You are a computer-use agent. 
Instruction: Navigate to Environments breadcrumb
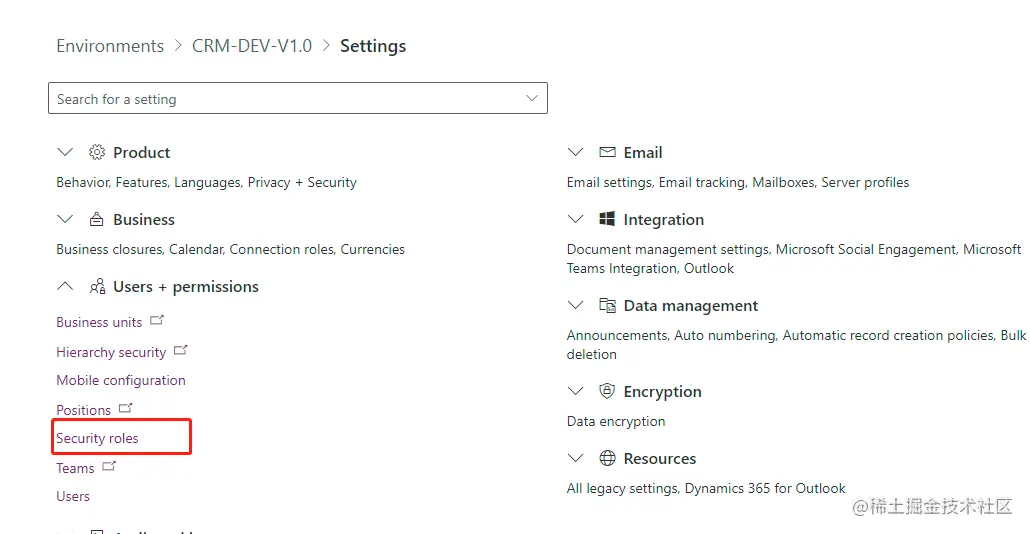(x=110, y=46)
